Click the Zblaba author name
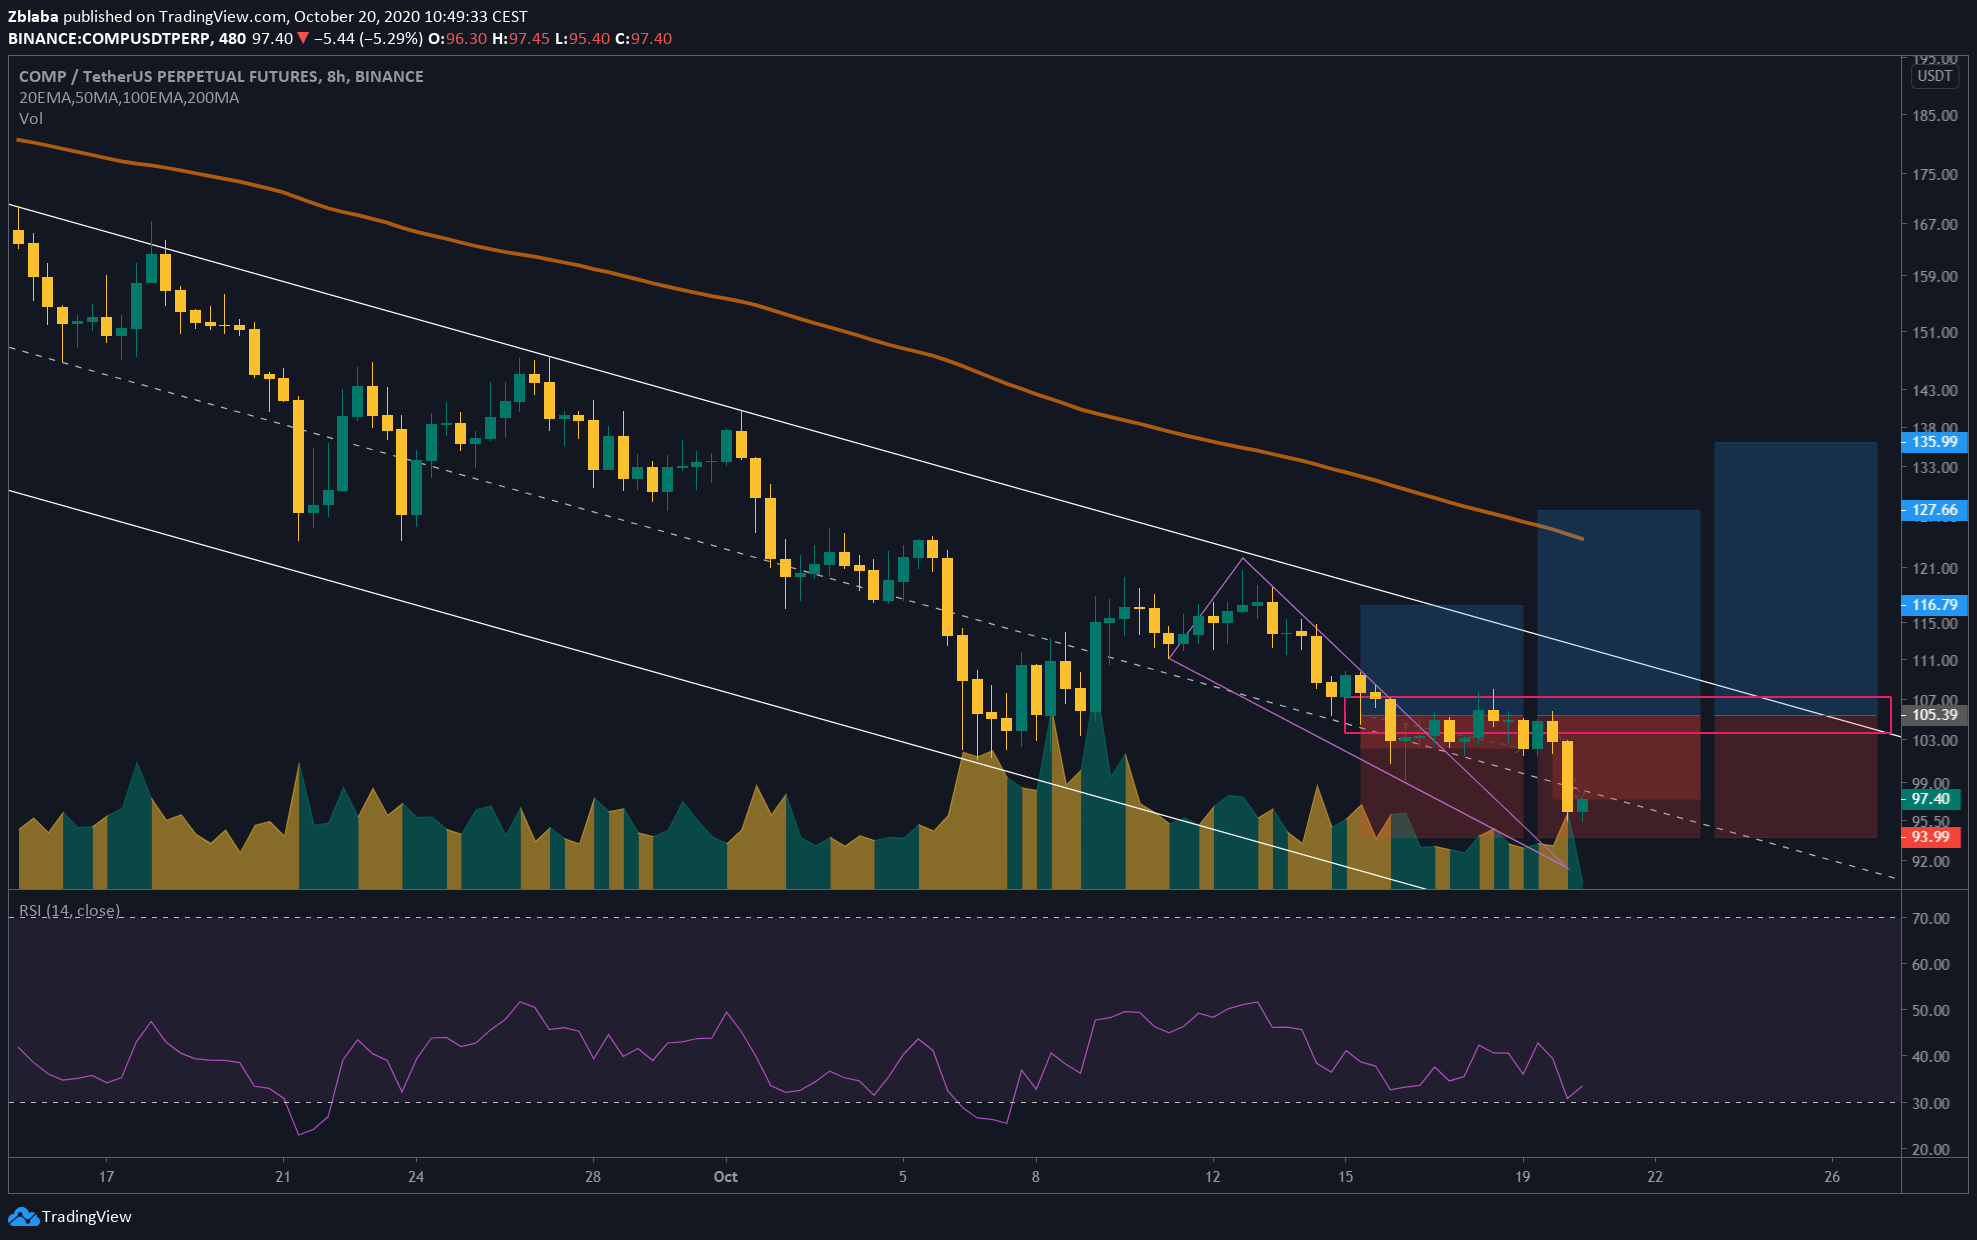The height and width of the screenshot is (1240, 1977). pyautogui.click(x=33, y=16)
